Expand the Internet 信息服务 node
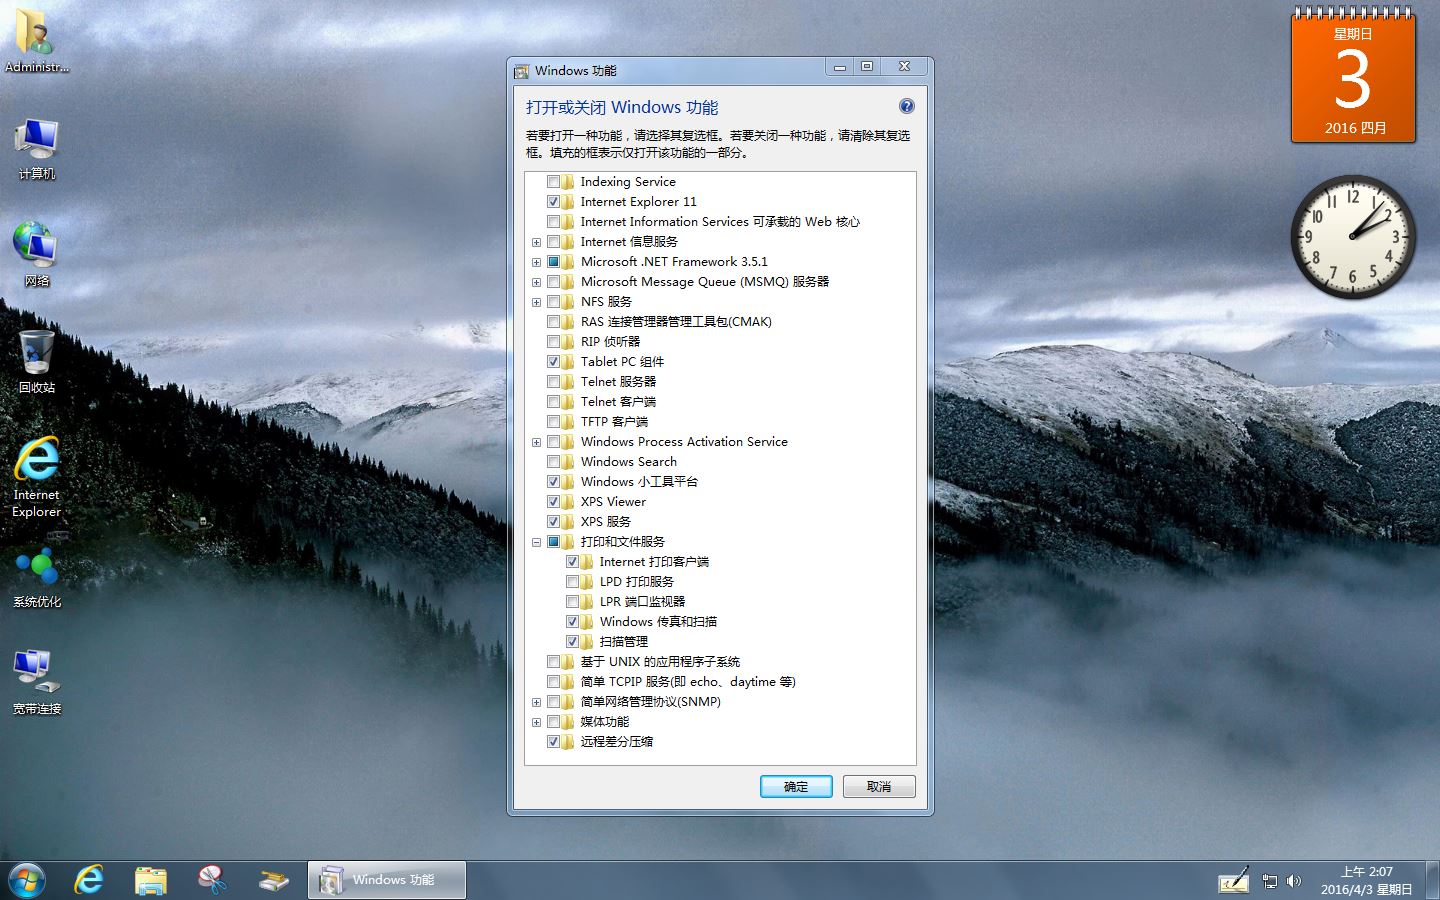The width and height of the screenshot is (1440, 900). pyautogui.click(x=536, y=242)
